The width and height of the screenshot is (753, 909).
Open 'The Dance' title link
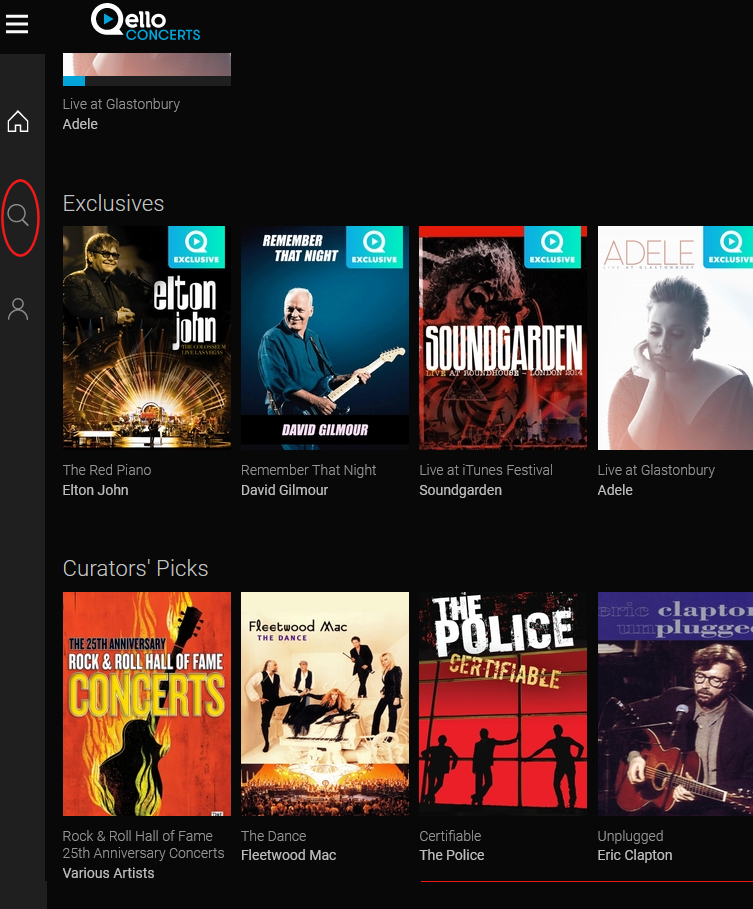pyautogui.click(x=274, y=836)
